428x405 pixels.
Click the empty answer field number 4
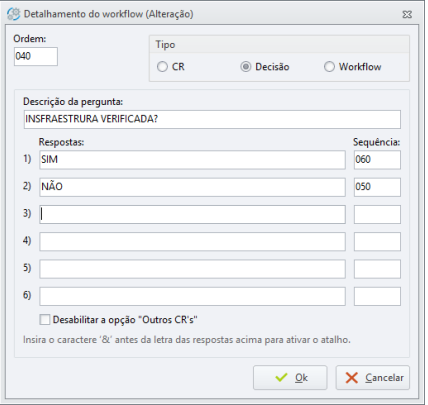coord(192,242)
